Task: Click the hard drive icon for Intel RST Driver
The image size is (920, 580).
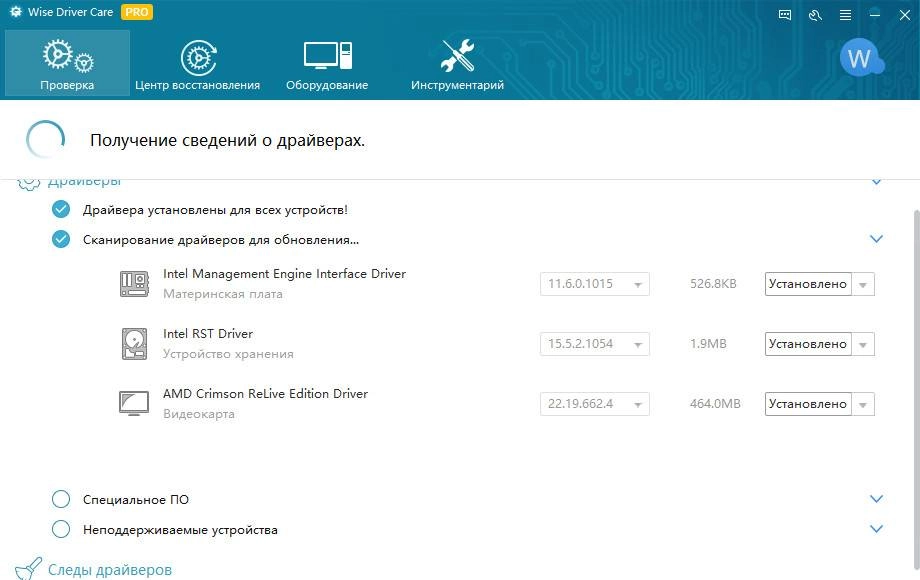Action: [x=134, y=344]
